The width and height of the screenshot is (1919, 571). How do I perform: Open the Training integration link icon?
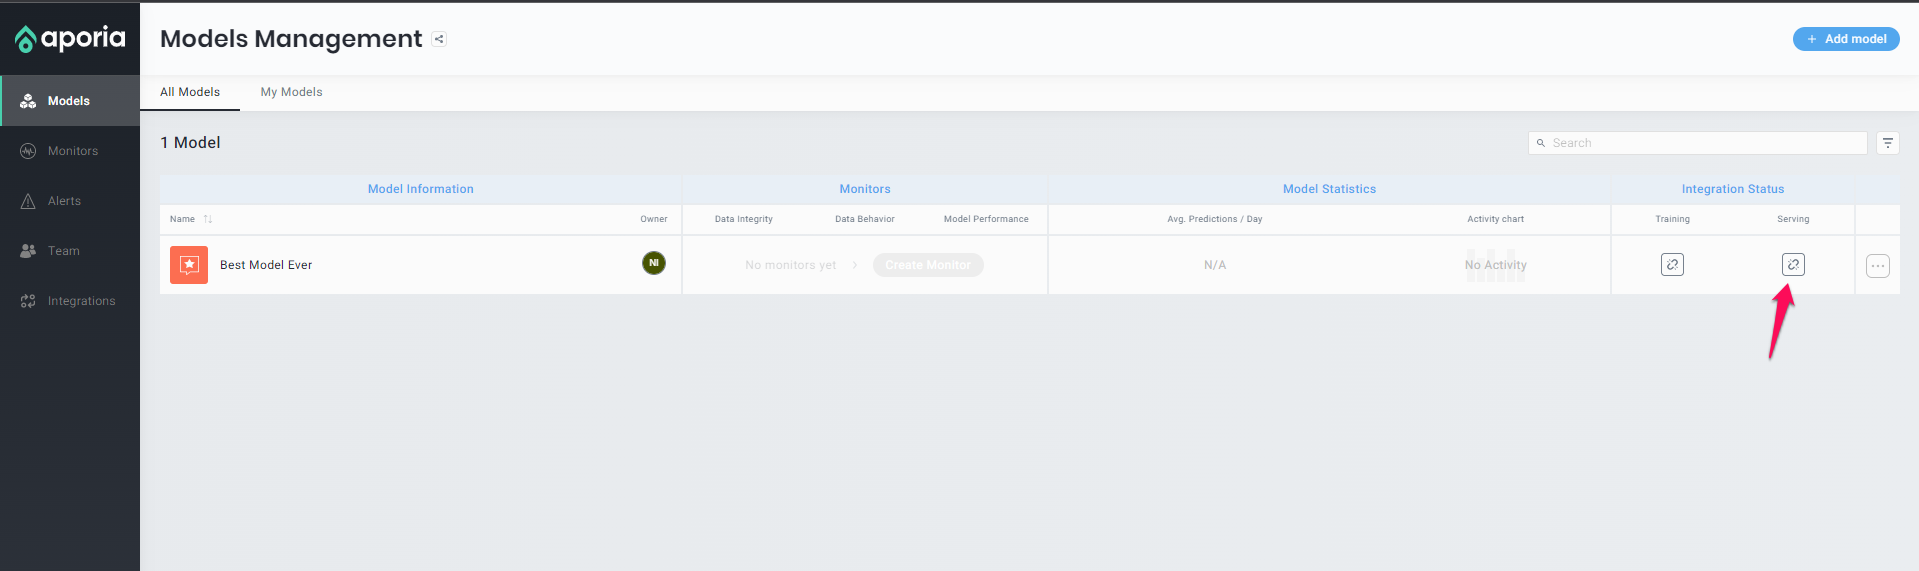click(1672, 265)
